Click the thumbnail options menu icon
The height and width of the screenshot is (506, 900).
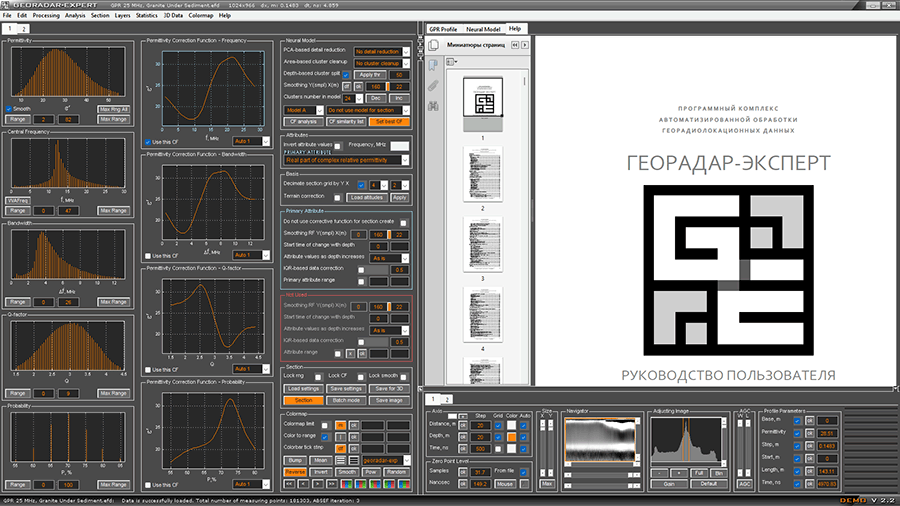(453, 61)
